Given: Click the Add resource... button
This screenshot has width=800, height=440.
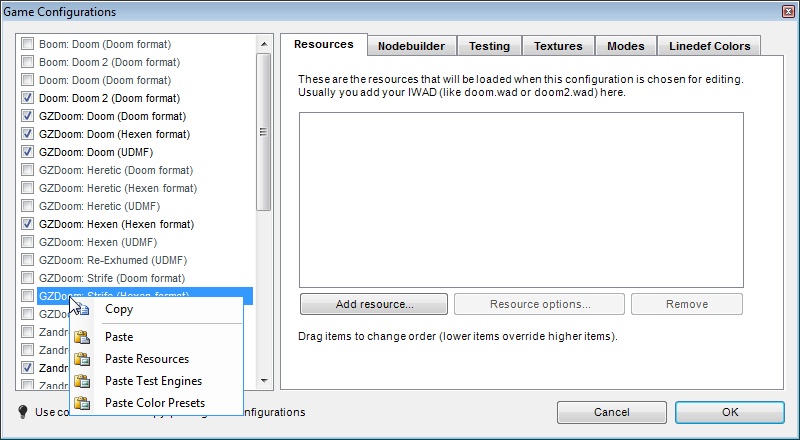Looking at the screenshot, I should (x=374, y=304).
